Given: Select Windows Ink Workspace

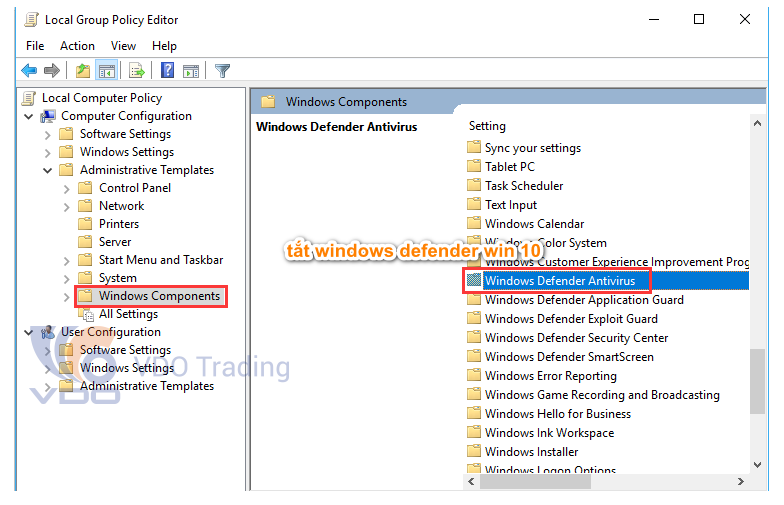Looking at the screenshot, I should point(549,432).
